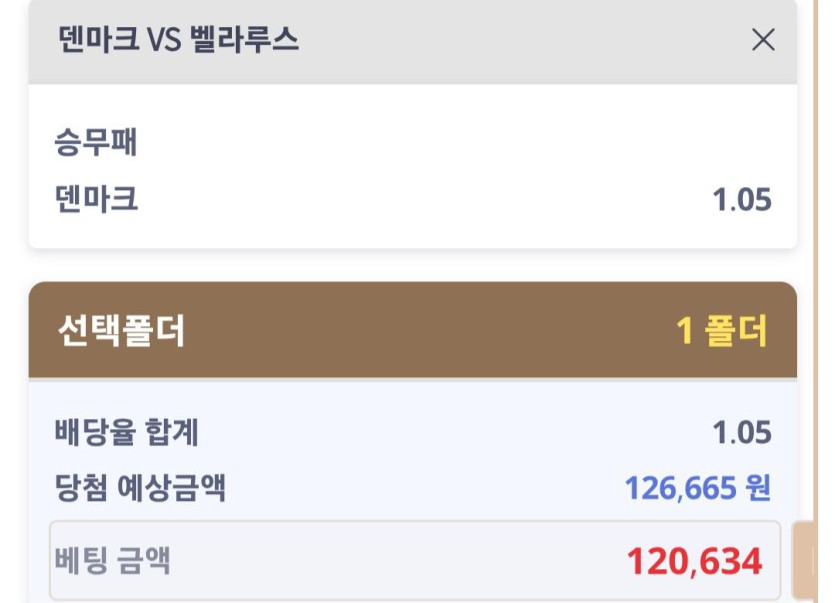This screenshot has height=603, width=835.
Task: Click the 당첨 예상금액 label
Action: click(x=140, y=489)
